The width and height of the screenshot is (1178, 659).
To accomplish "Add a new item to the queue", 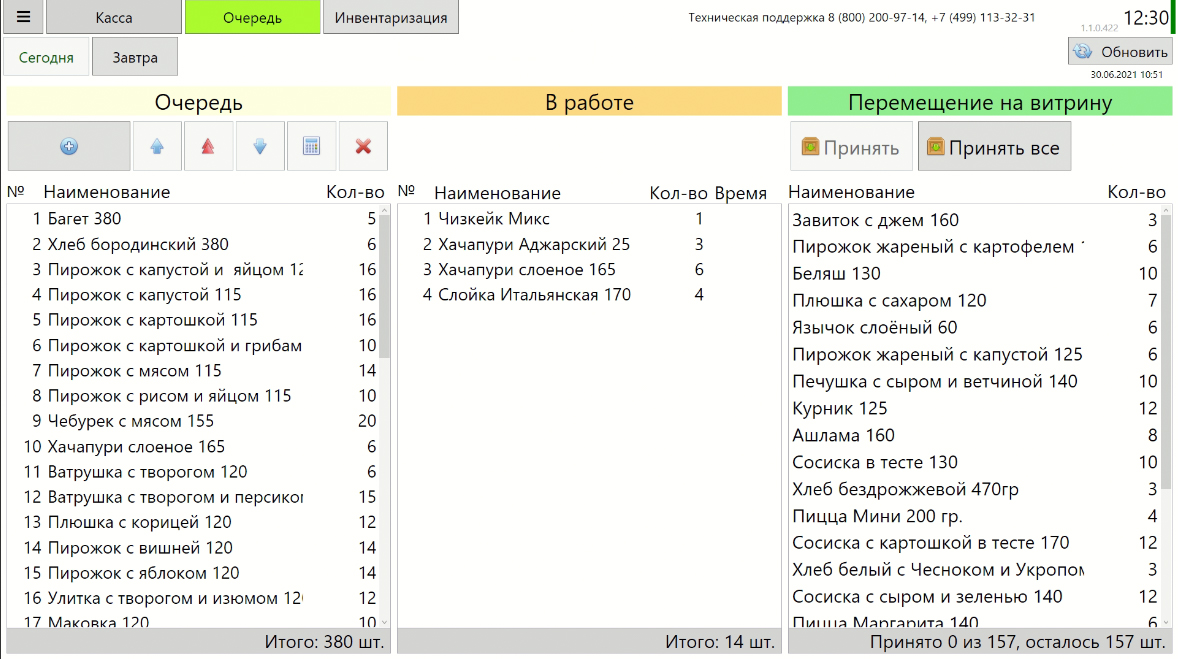I will pos(69,147).
